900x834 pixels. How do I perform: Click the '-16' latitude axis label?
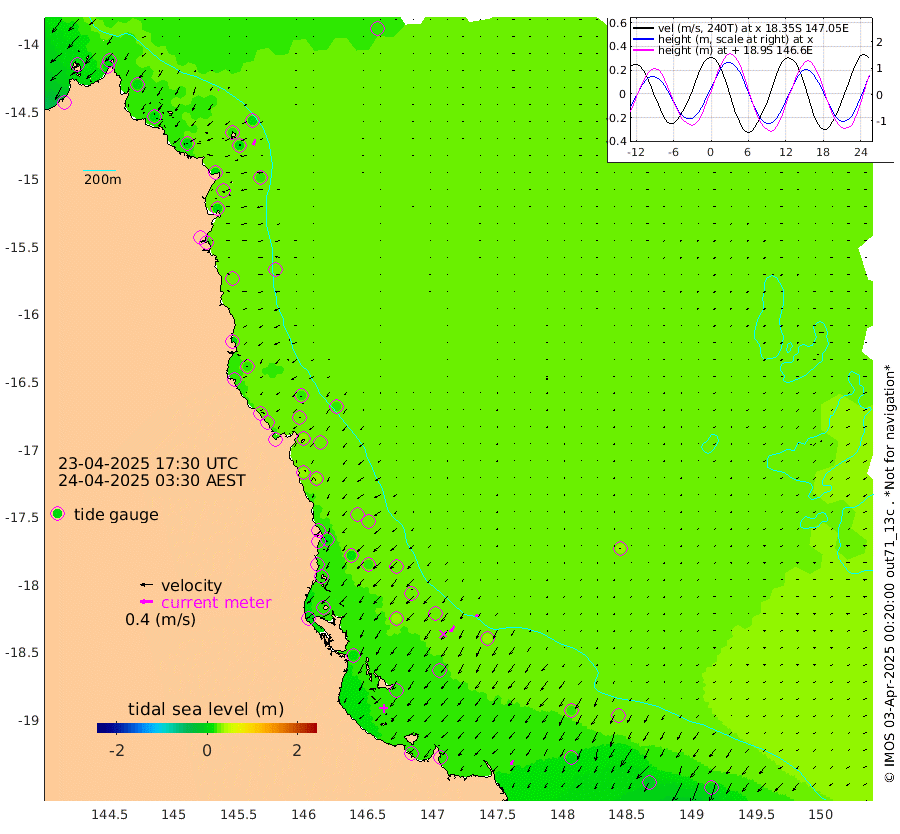tap(28, 315)
